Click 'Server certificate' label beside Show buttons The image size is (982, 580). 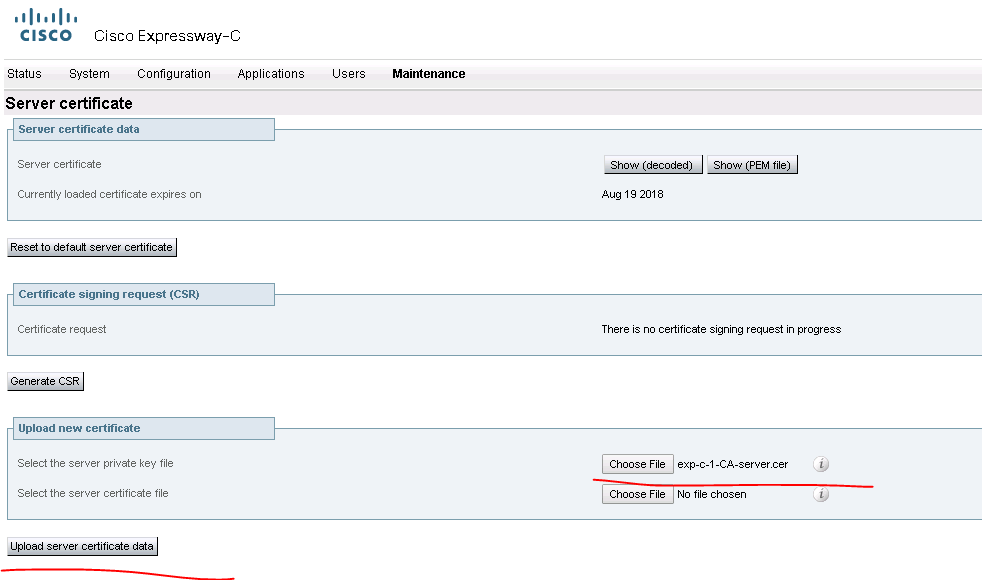tap(59, 164)
